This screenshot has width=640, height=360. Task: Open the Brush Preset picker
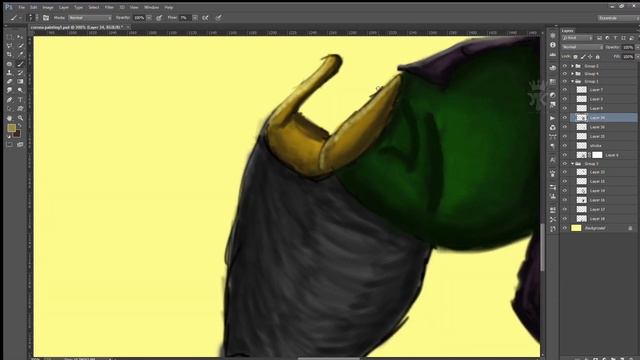(32, 18)
